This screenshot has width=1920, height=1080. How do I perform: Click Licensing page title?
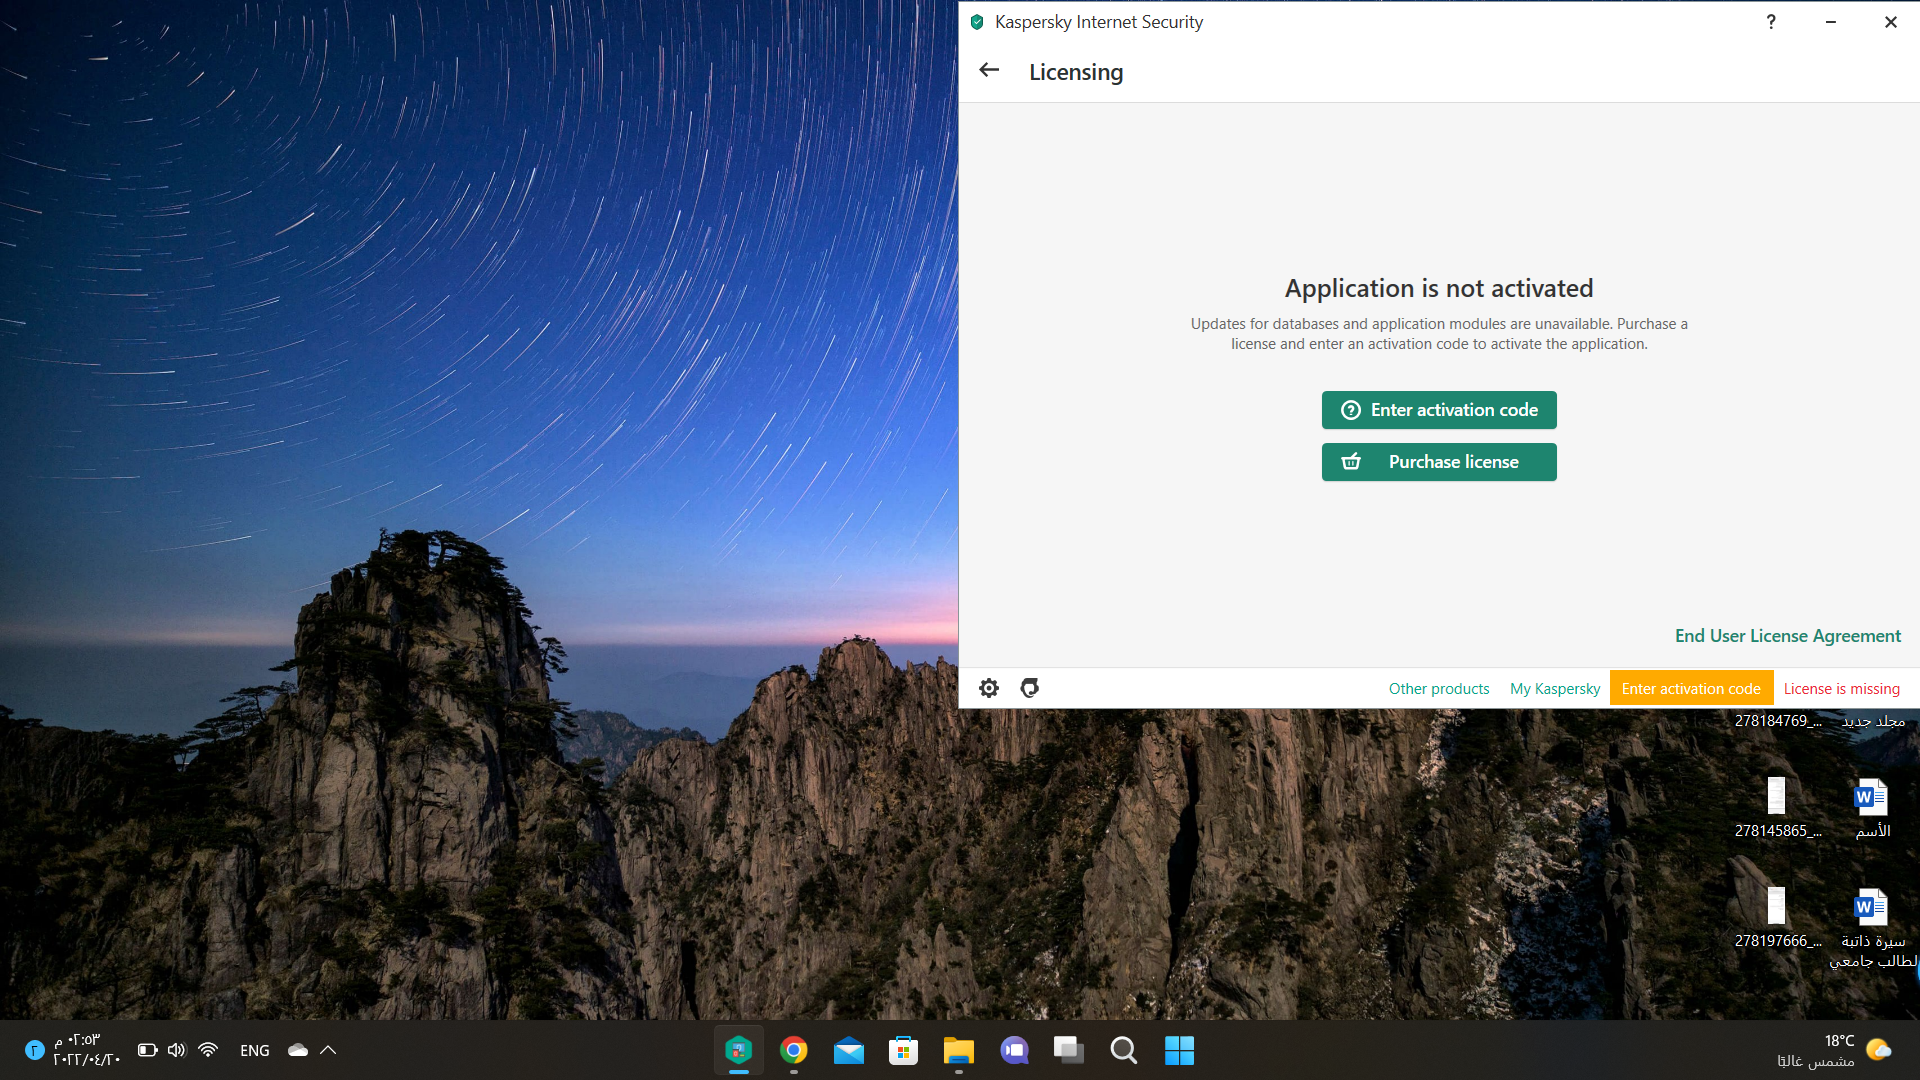[x=1076, y=72]
